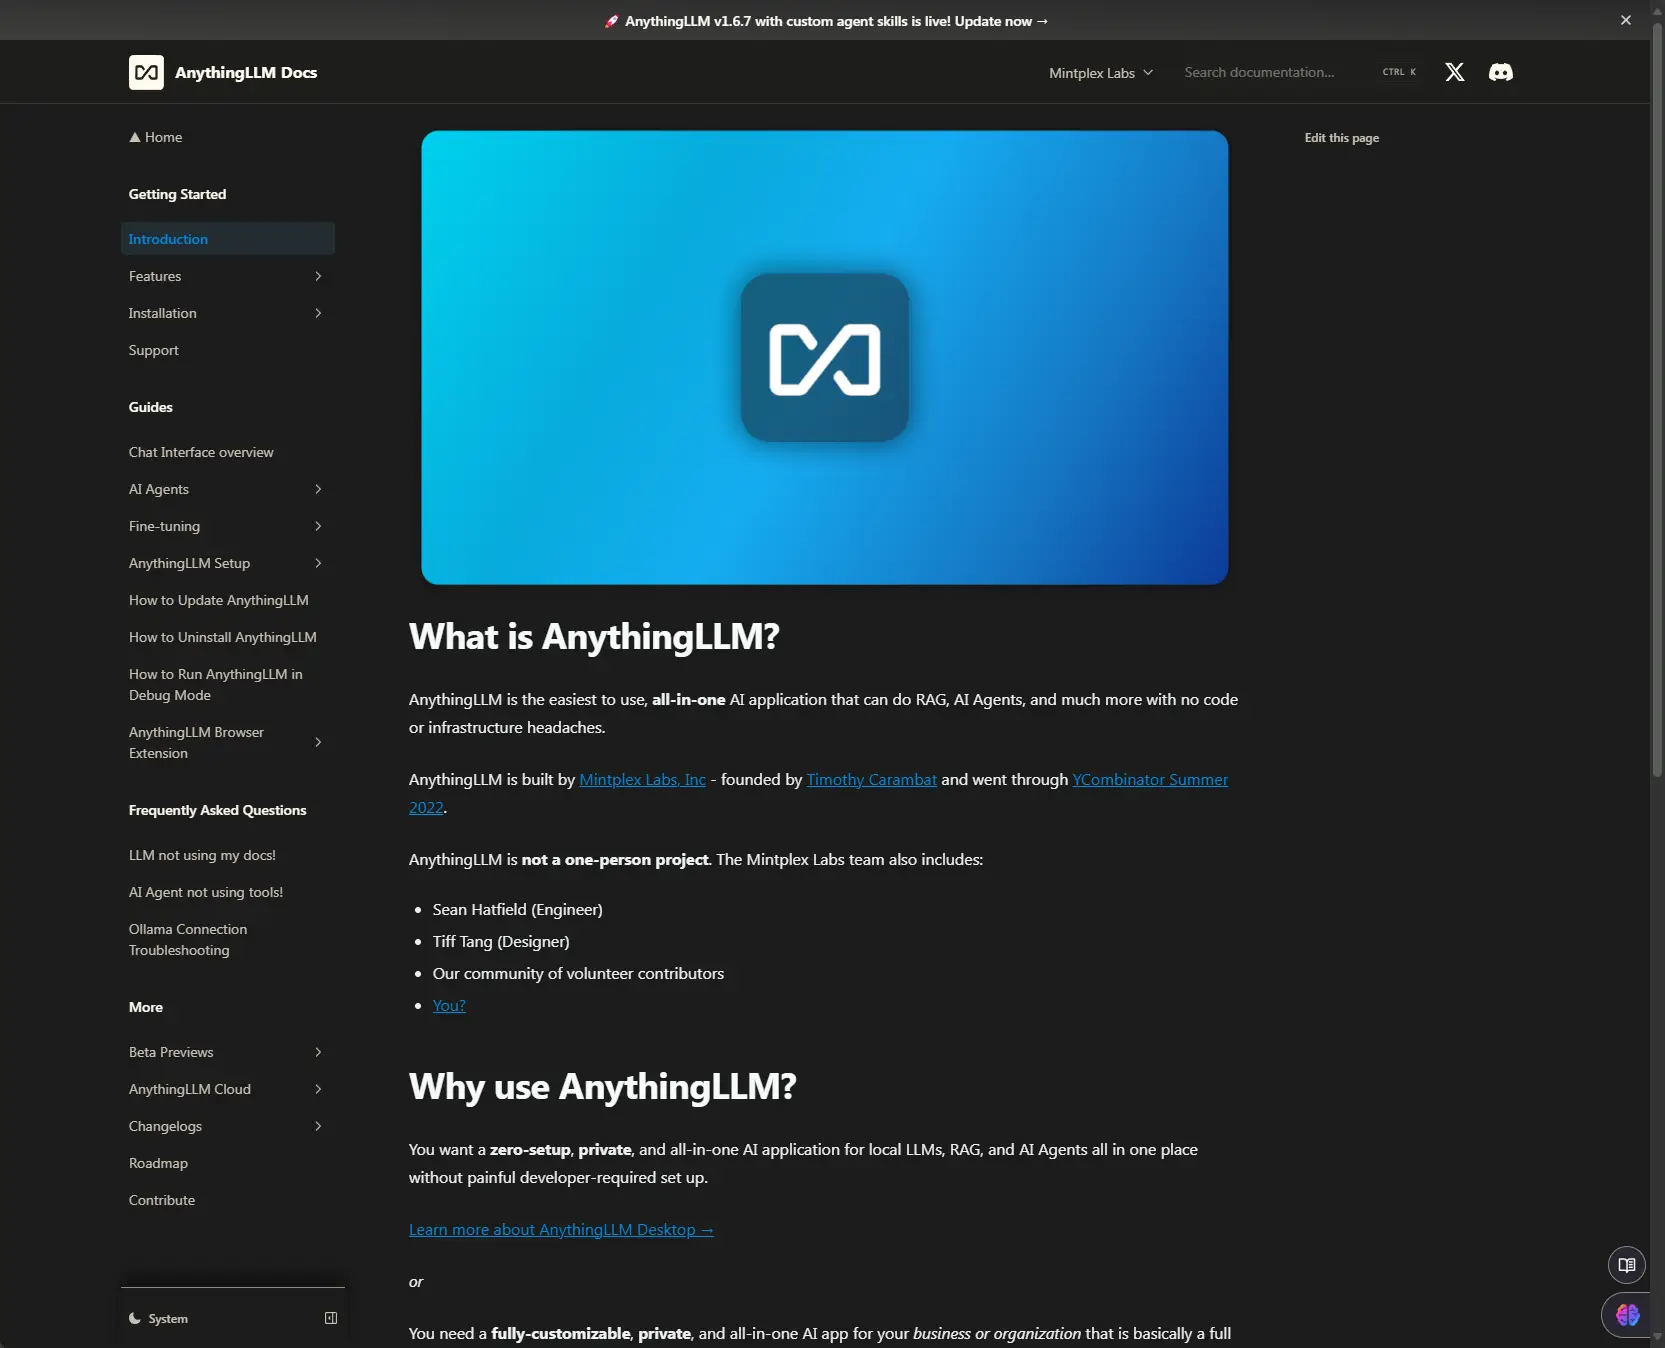Select the Introduction sidebar item

(x=228, y=239)
